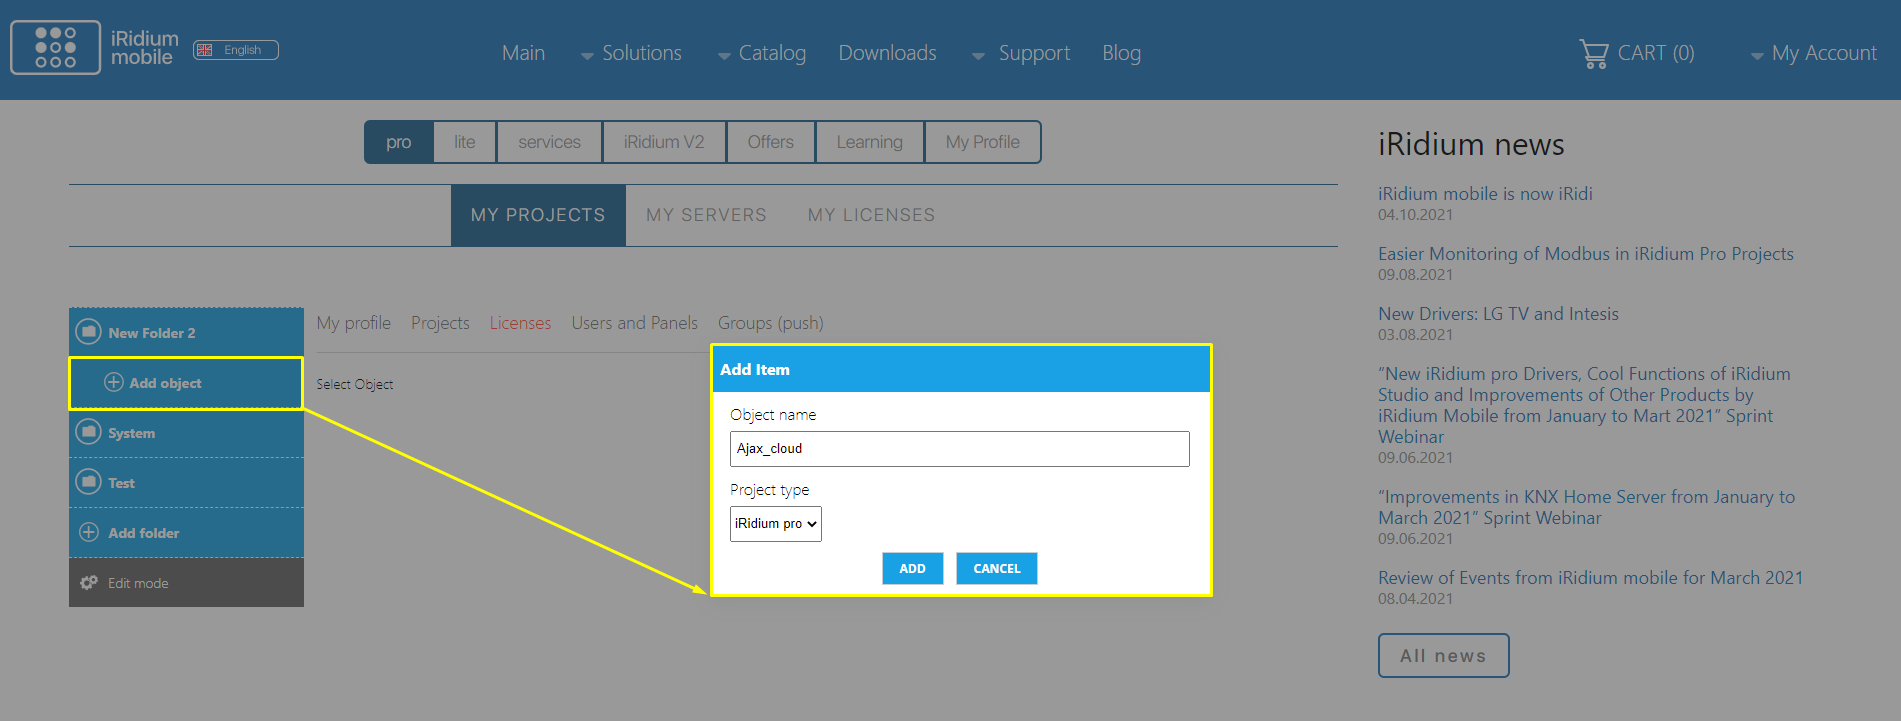This screenshot has width=1901, height=721.
Task: Click the plus icon beside Add folder
Action: [x=89, y=532]
